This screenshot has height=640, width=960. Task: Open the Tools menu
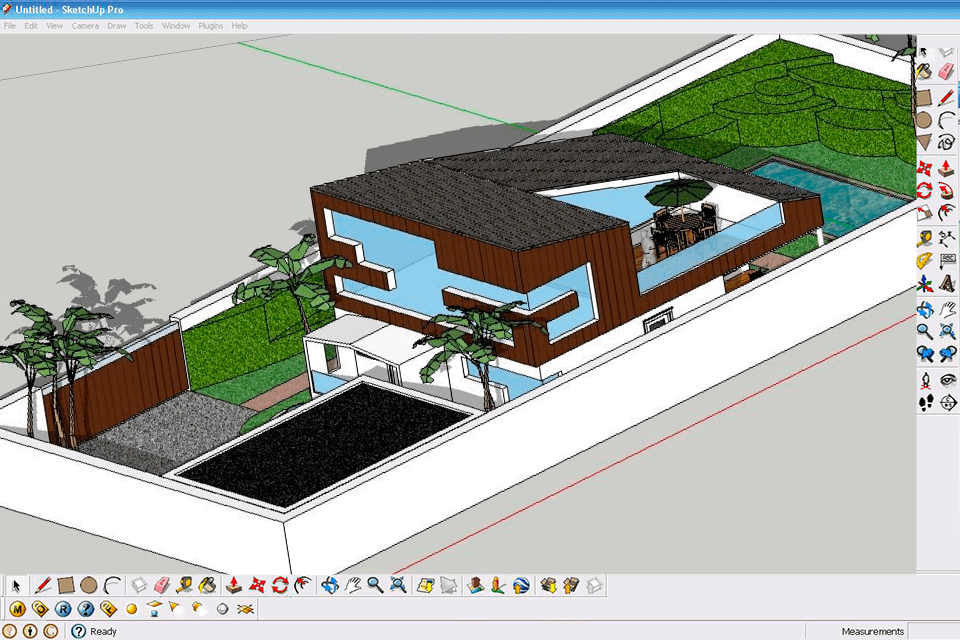tap(144, 26)
